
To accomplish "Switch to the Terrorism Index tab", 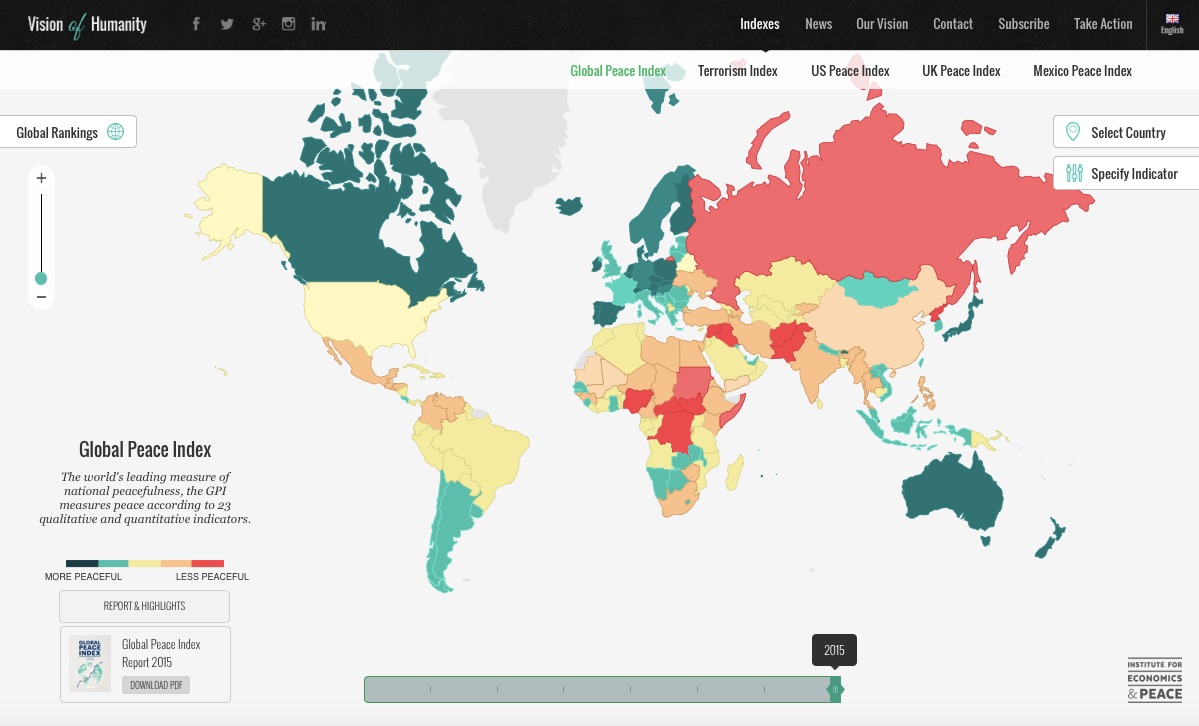I will click(x=737, y=71).
